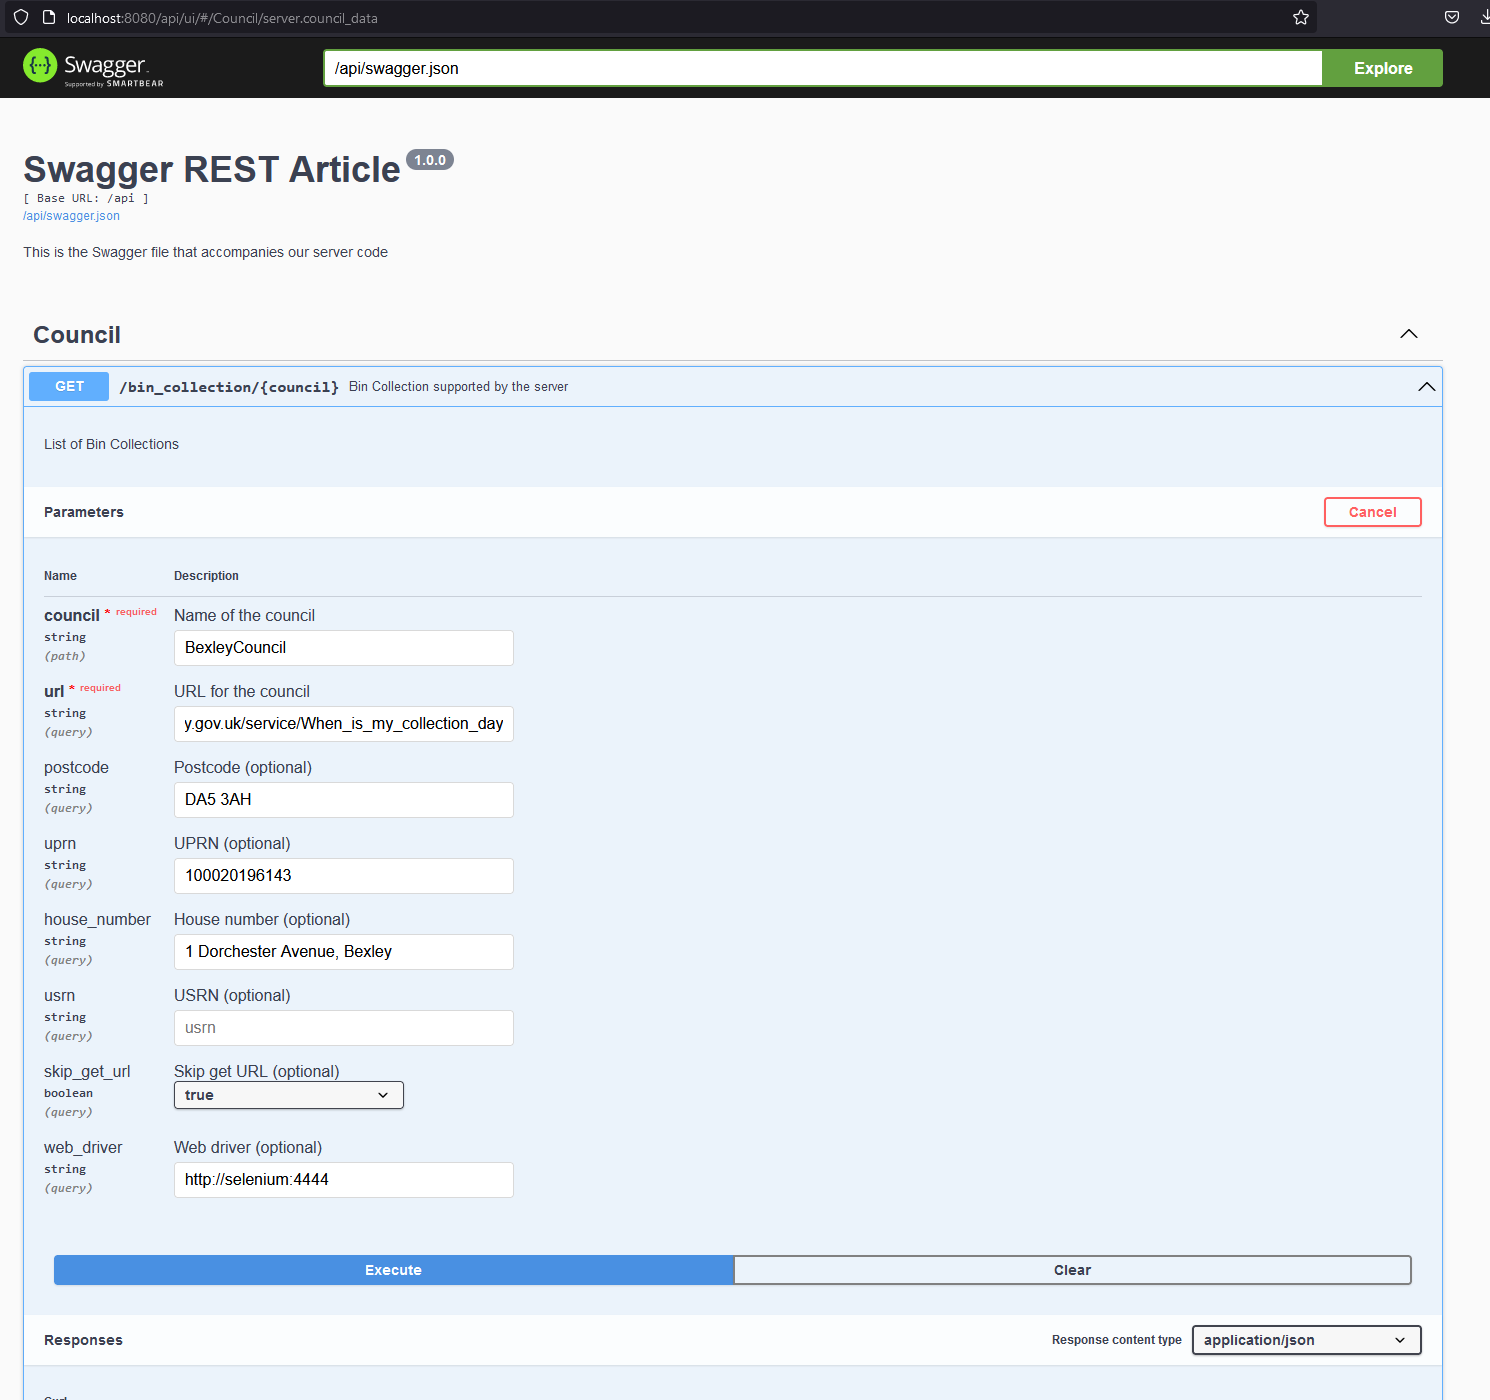1490x1400 pixels.
Task: Click the 'skip_get_url' parameter name
Action: click(87, 1072)
